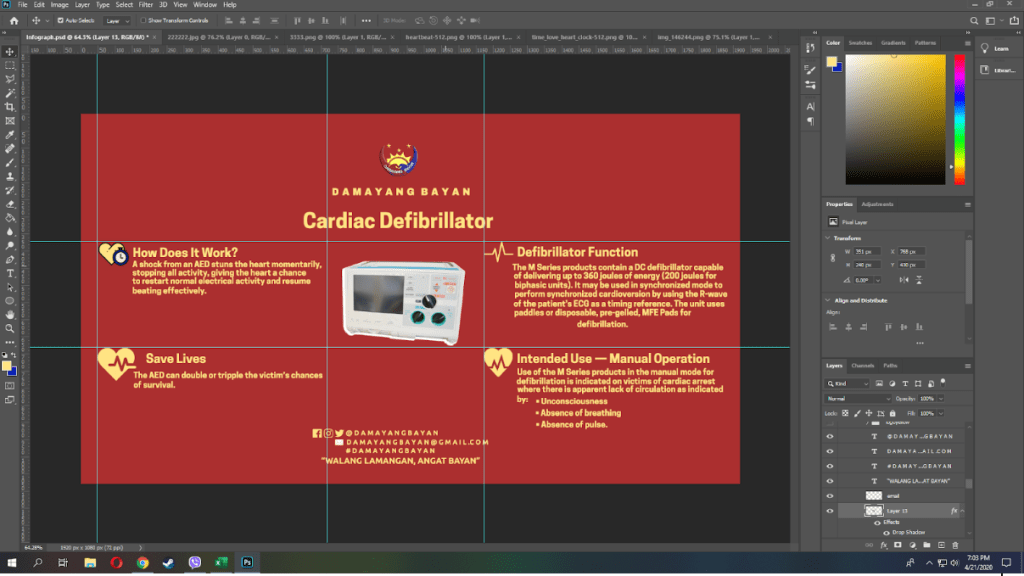This screenshot has width=1024, height=576.
Task: Open the layer Opacity dropdown arrow
Action: [x=941, y=398]
